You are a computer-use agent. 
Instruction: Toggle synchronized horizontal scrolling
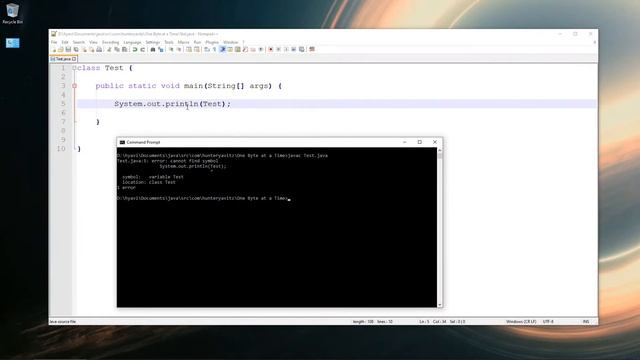coord(197,49)
